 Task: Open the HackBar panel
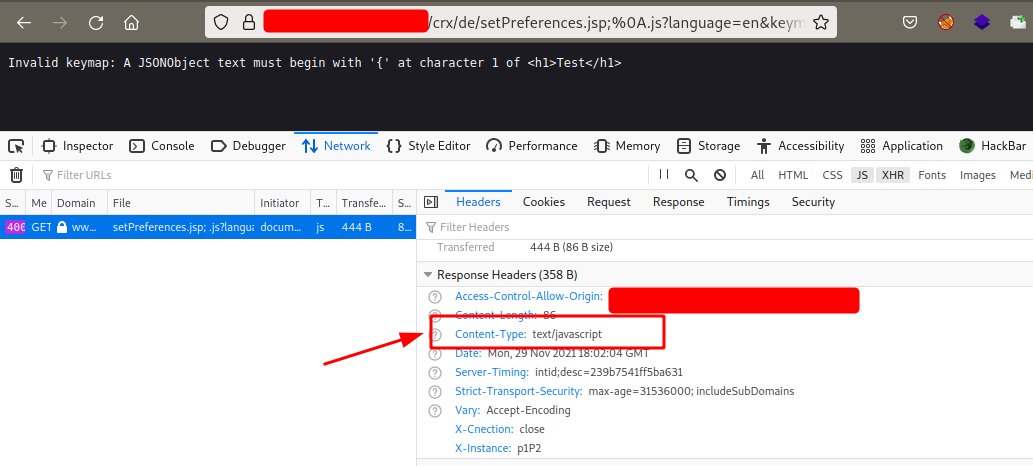click(994, 146)
